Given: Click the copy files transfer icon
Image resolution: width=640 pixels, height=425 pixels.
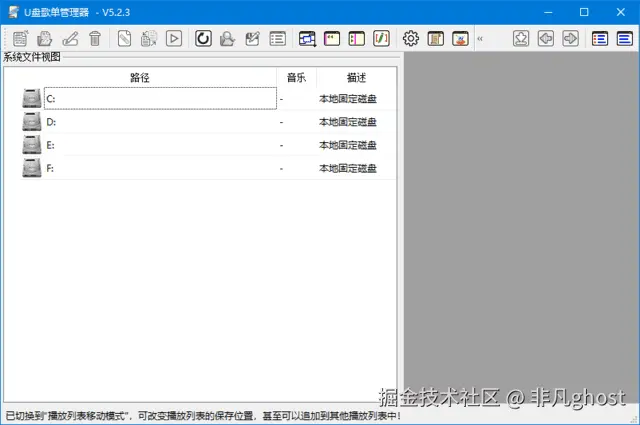Looking at the screenshot, I should [149, 39].
